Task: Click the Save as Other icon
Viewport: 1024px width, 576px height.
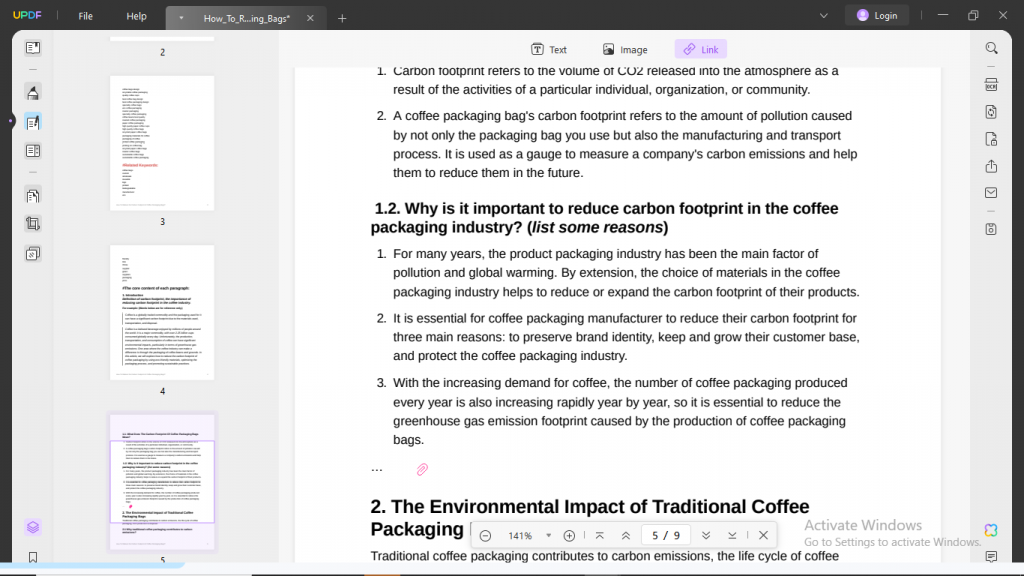Action: click(x=991, y=229)
